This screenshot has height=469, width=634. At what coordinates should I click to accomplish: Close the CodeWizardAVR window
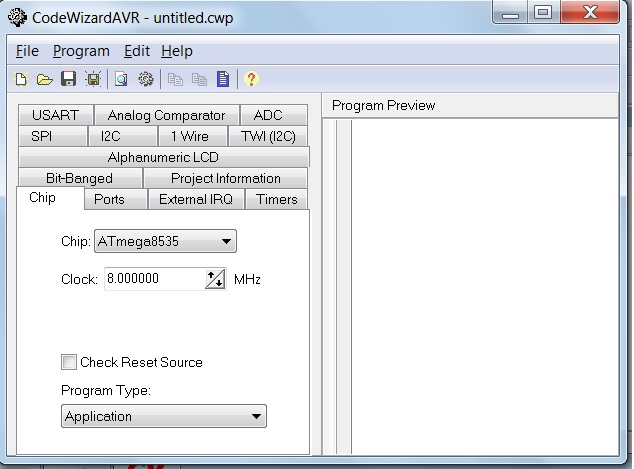(x=590, y=13)
